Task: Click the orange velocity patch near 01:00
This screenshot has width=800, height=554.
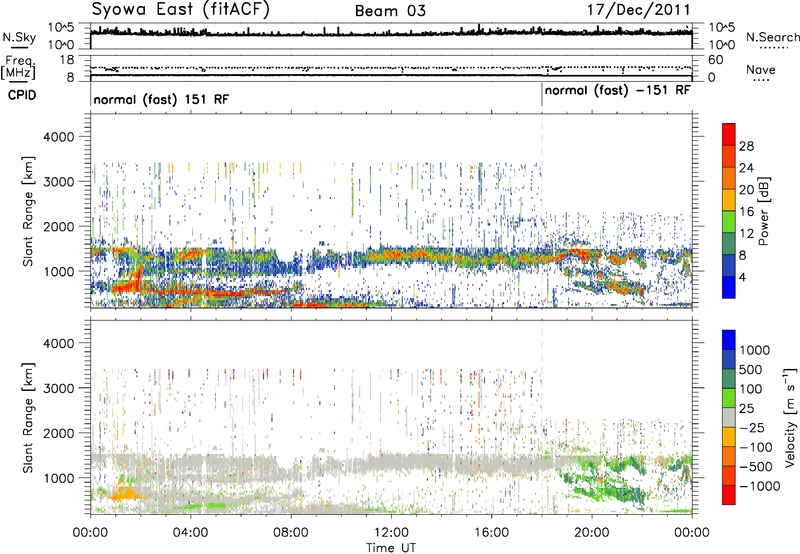Action: tap(123, 493)
